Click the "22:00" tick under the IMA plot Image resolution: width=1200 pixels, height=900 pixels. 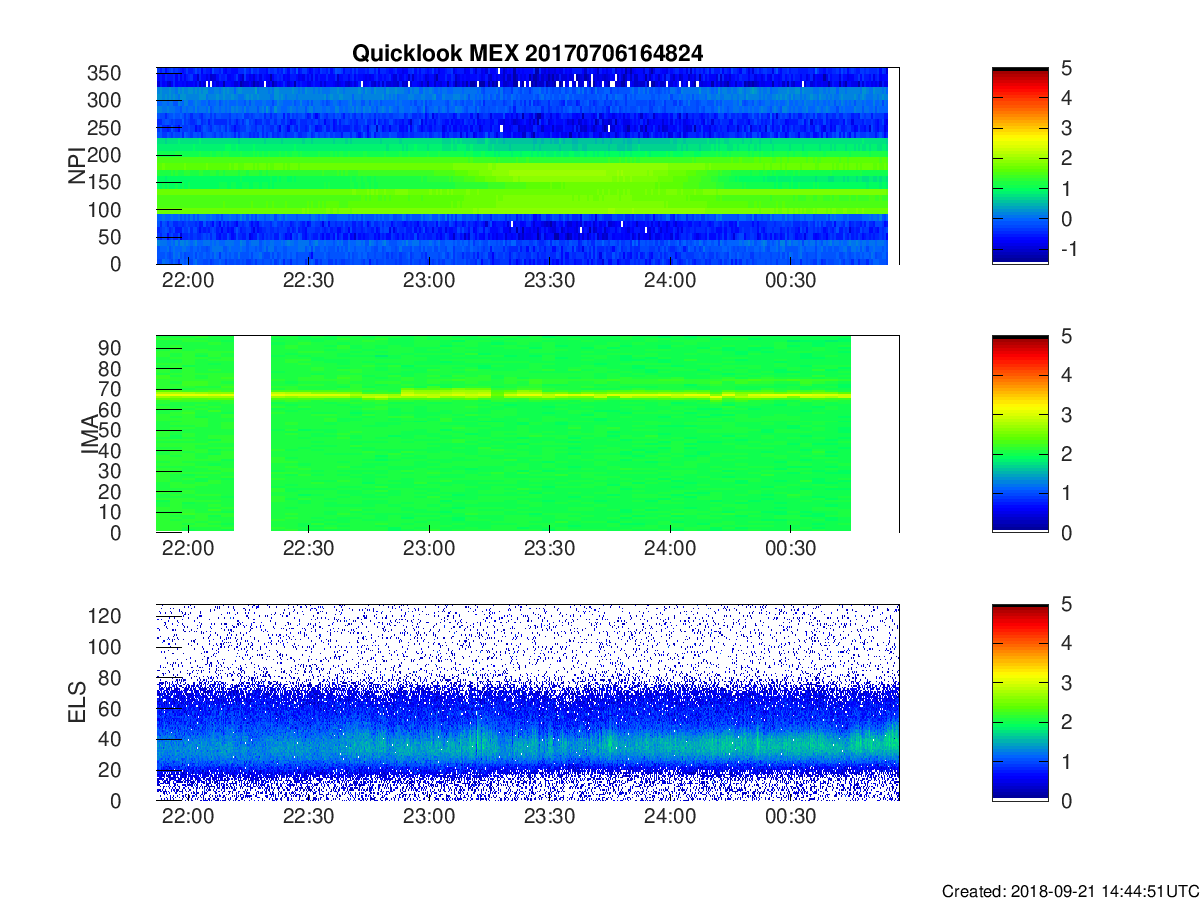[187, 549]
